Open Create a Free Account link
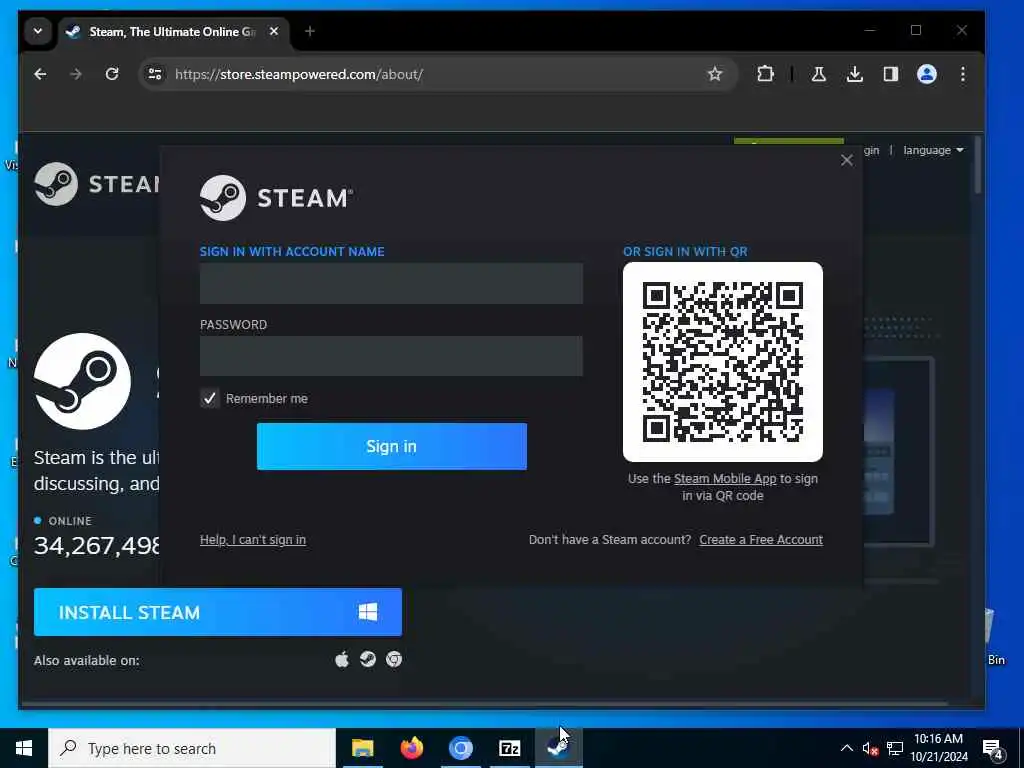This screenshot has height=768, width=1024. pyautogui.click(x=761, y=540)
